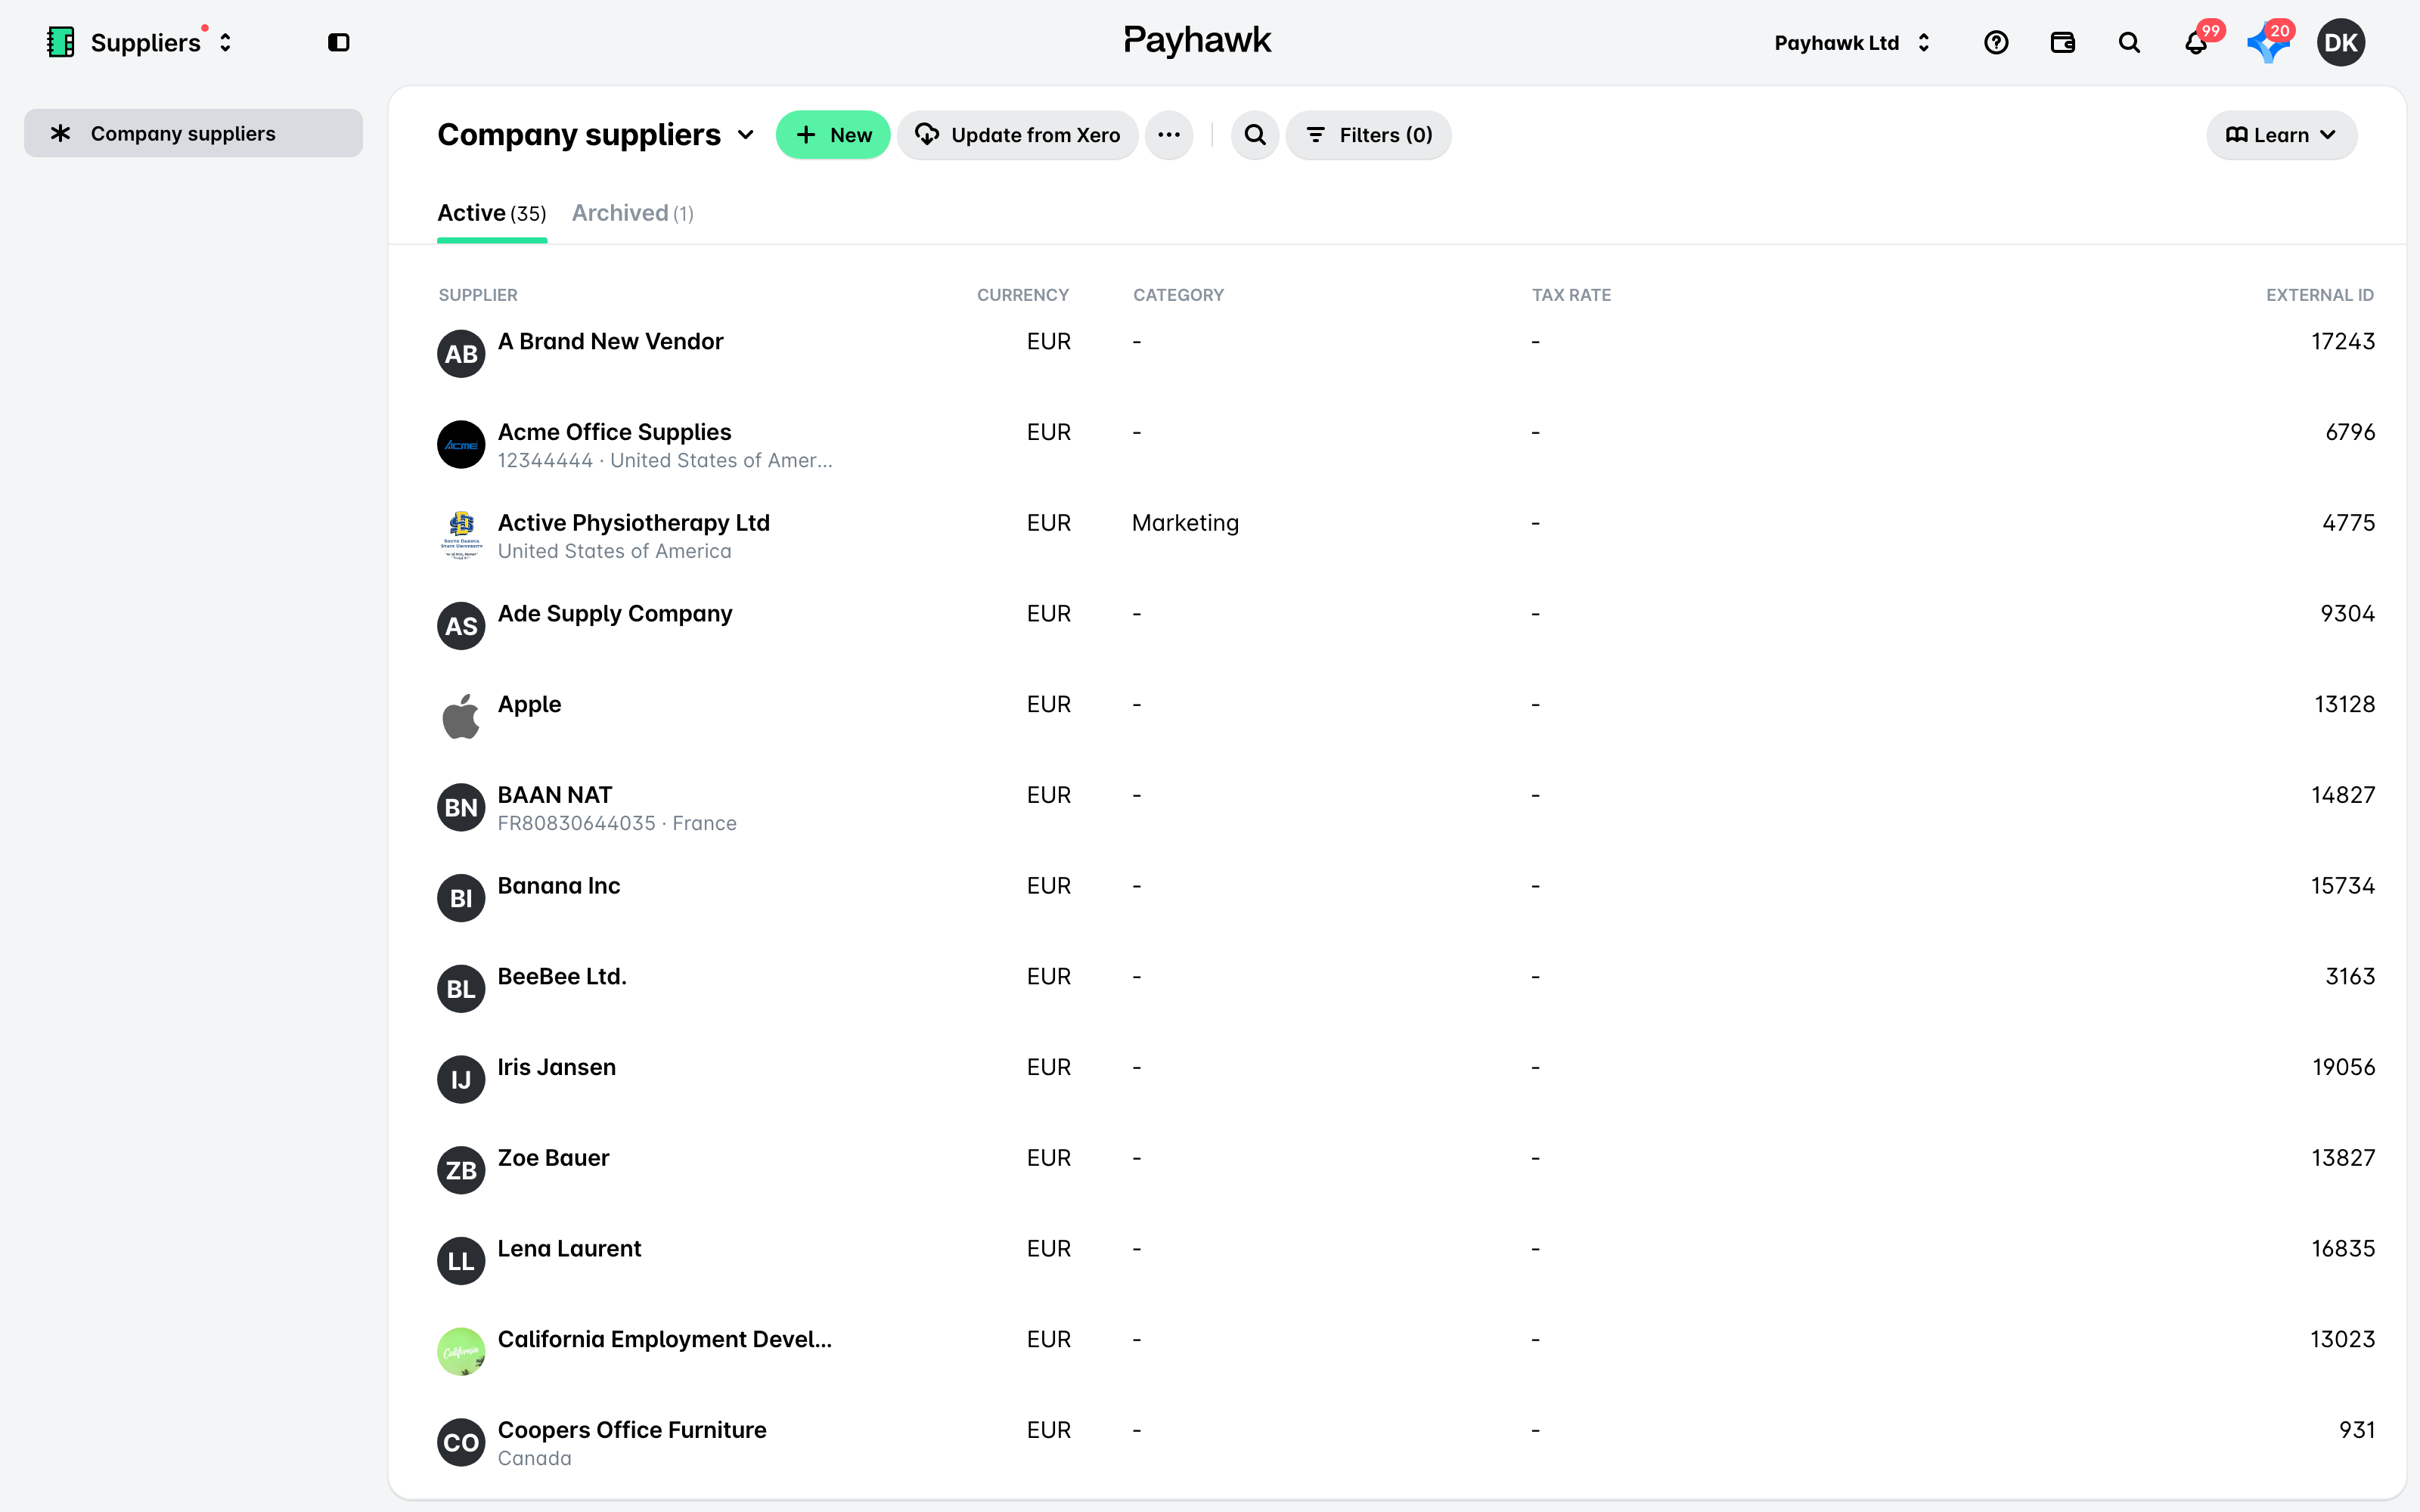Click the California Employment green logo
The height and width of the screenshot is (1512, 2420).
coord(461,1351)
